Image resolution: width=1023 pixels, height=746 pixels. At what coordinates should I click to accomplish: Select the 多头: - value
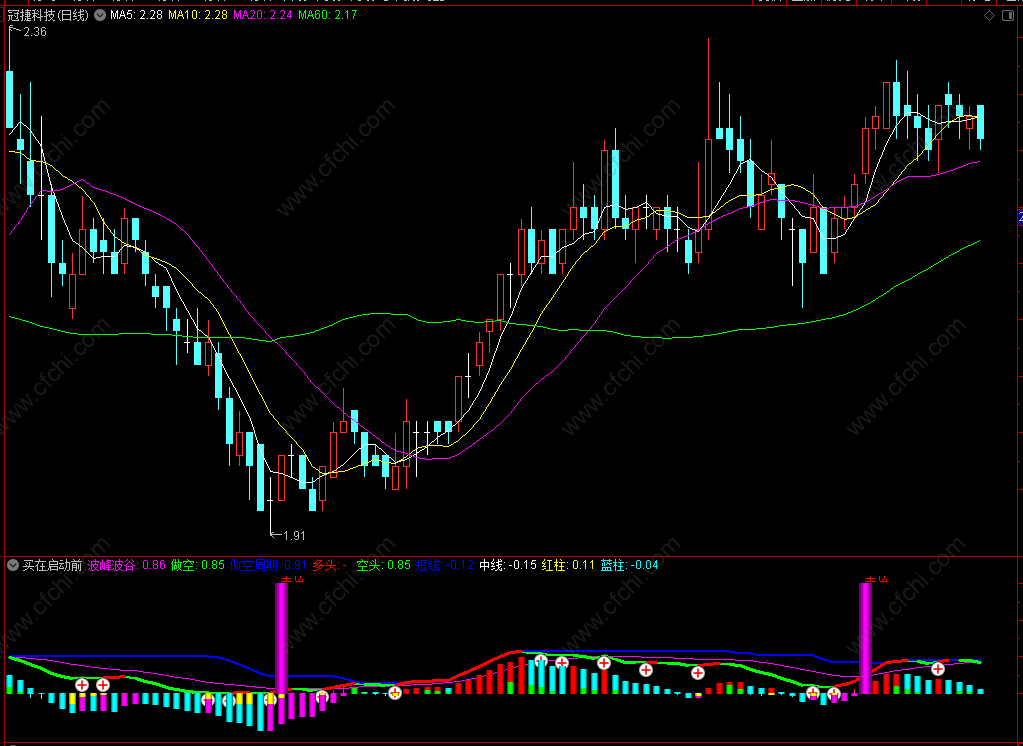click(329, 565)
